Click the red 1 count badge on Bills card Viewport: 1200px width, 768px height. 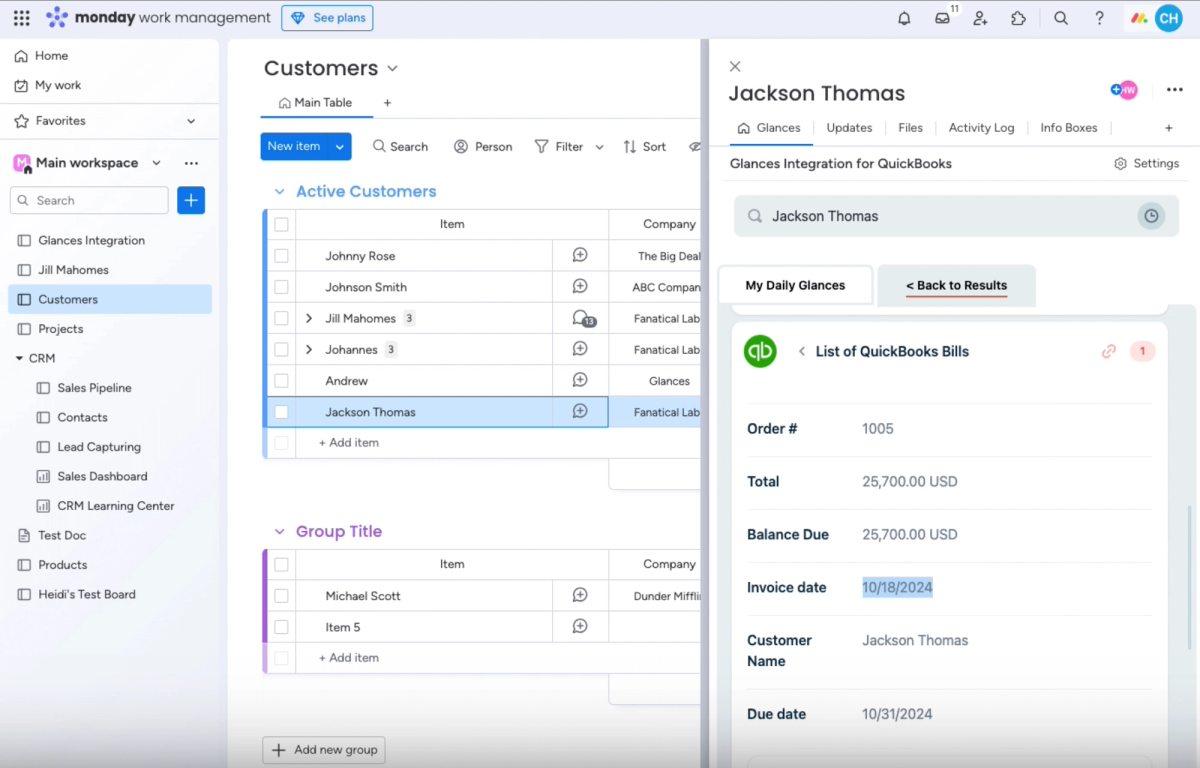pos(1142,351)
